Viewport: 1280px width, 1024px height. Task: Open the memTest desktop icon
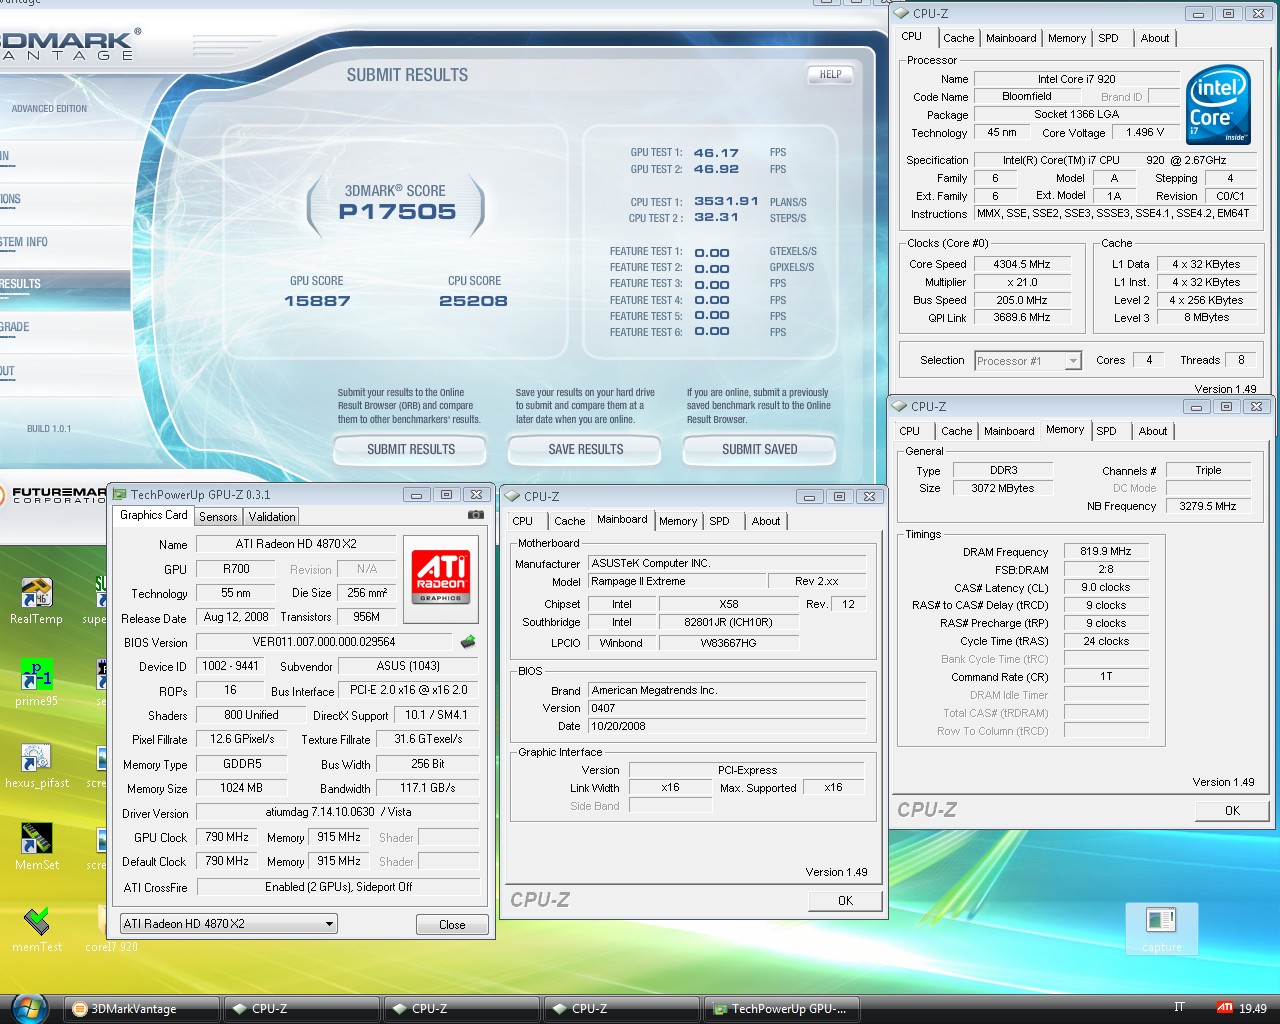coord(37,930)
